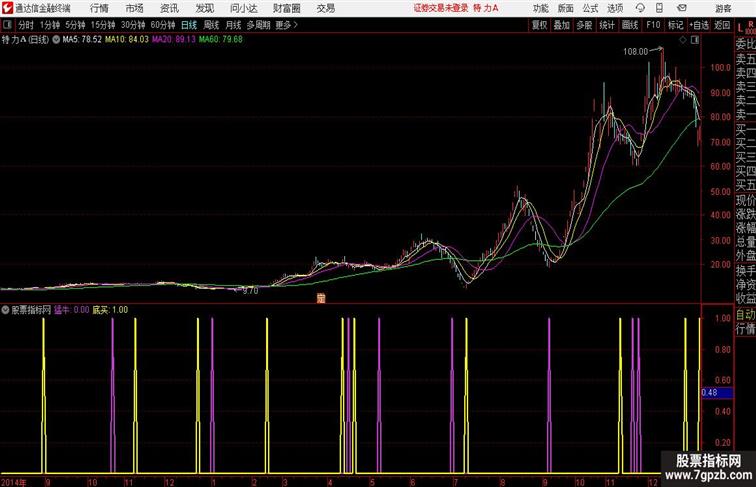
Task: Click the 游客 guest account label
Action: coord(723,8)
